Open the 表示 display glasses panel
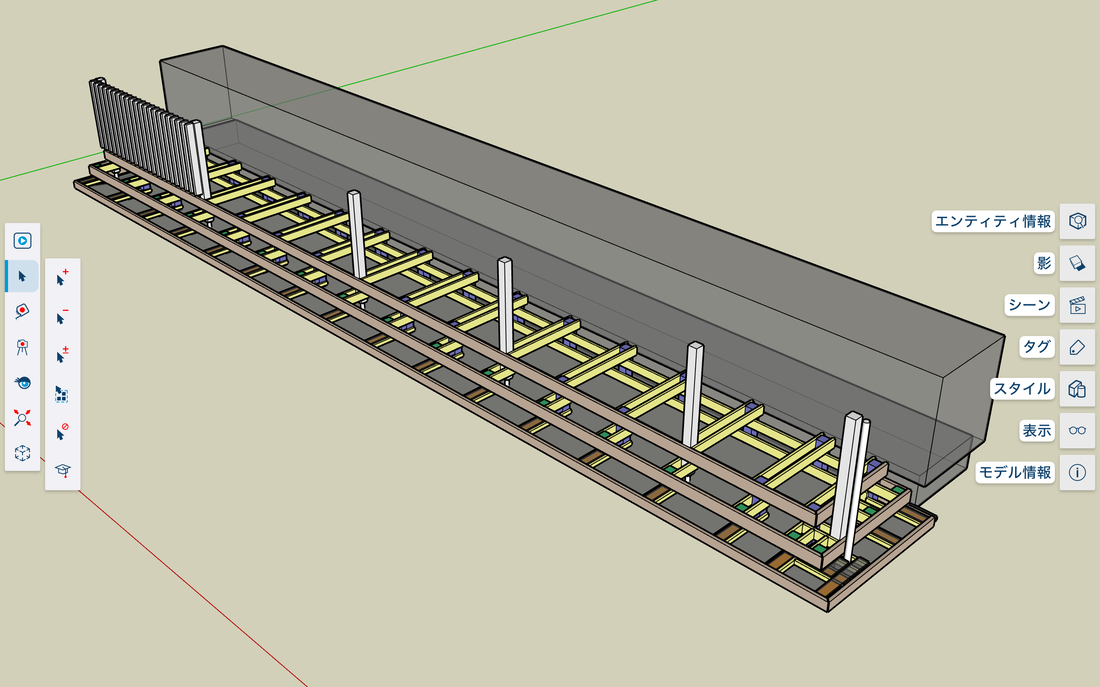Image resolution: width=1100 pixels, height=687 pixels. [1077, 430]
